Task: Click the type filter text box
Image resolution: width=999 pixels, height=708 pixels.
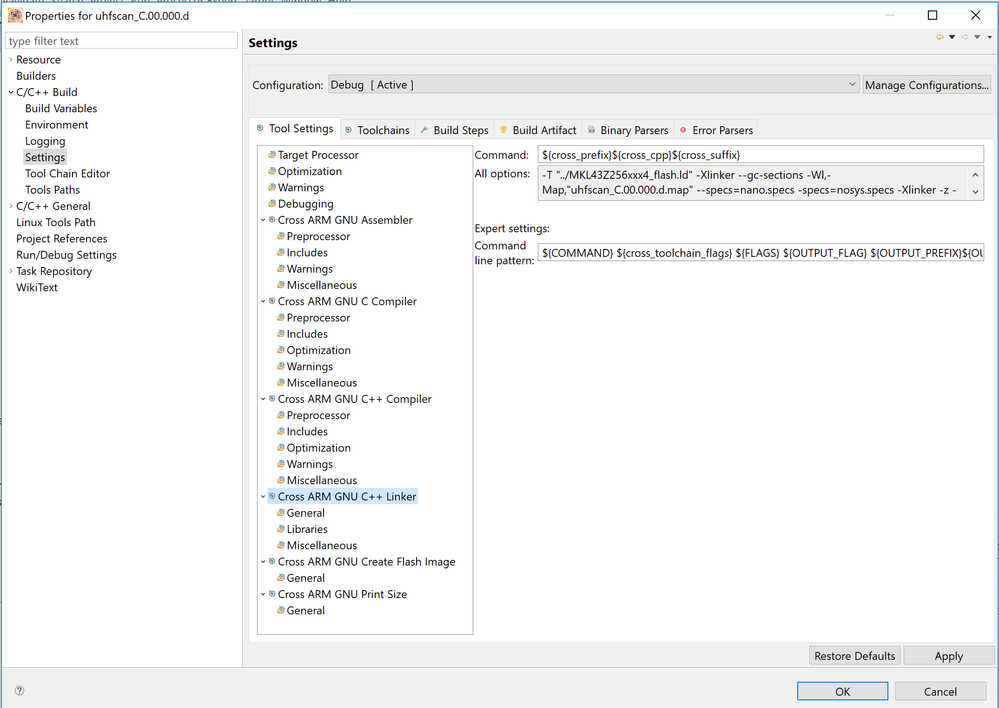Action: pos(121,41)
